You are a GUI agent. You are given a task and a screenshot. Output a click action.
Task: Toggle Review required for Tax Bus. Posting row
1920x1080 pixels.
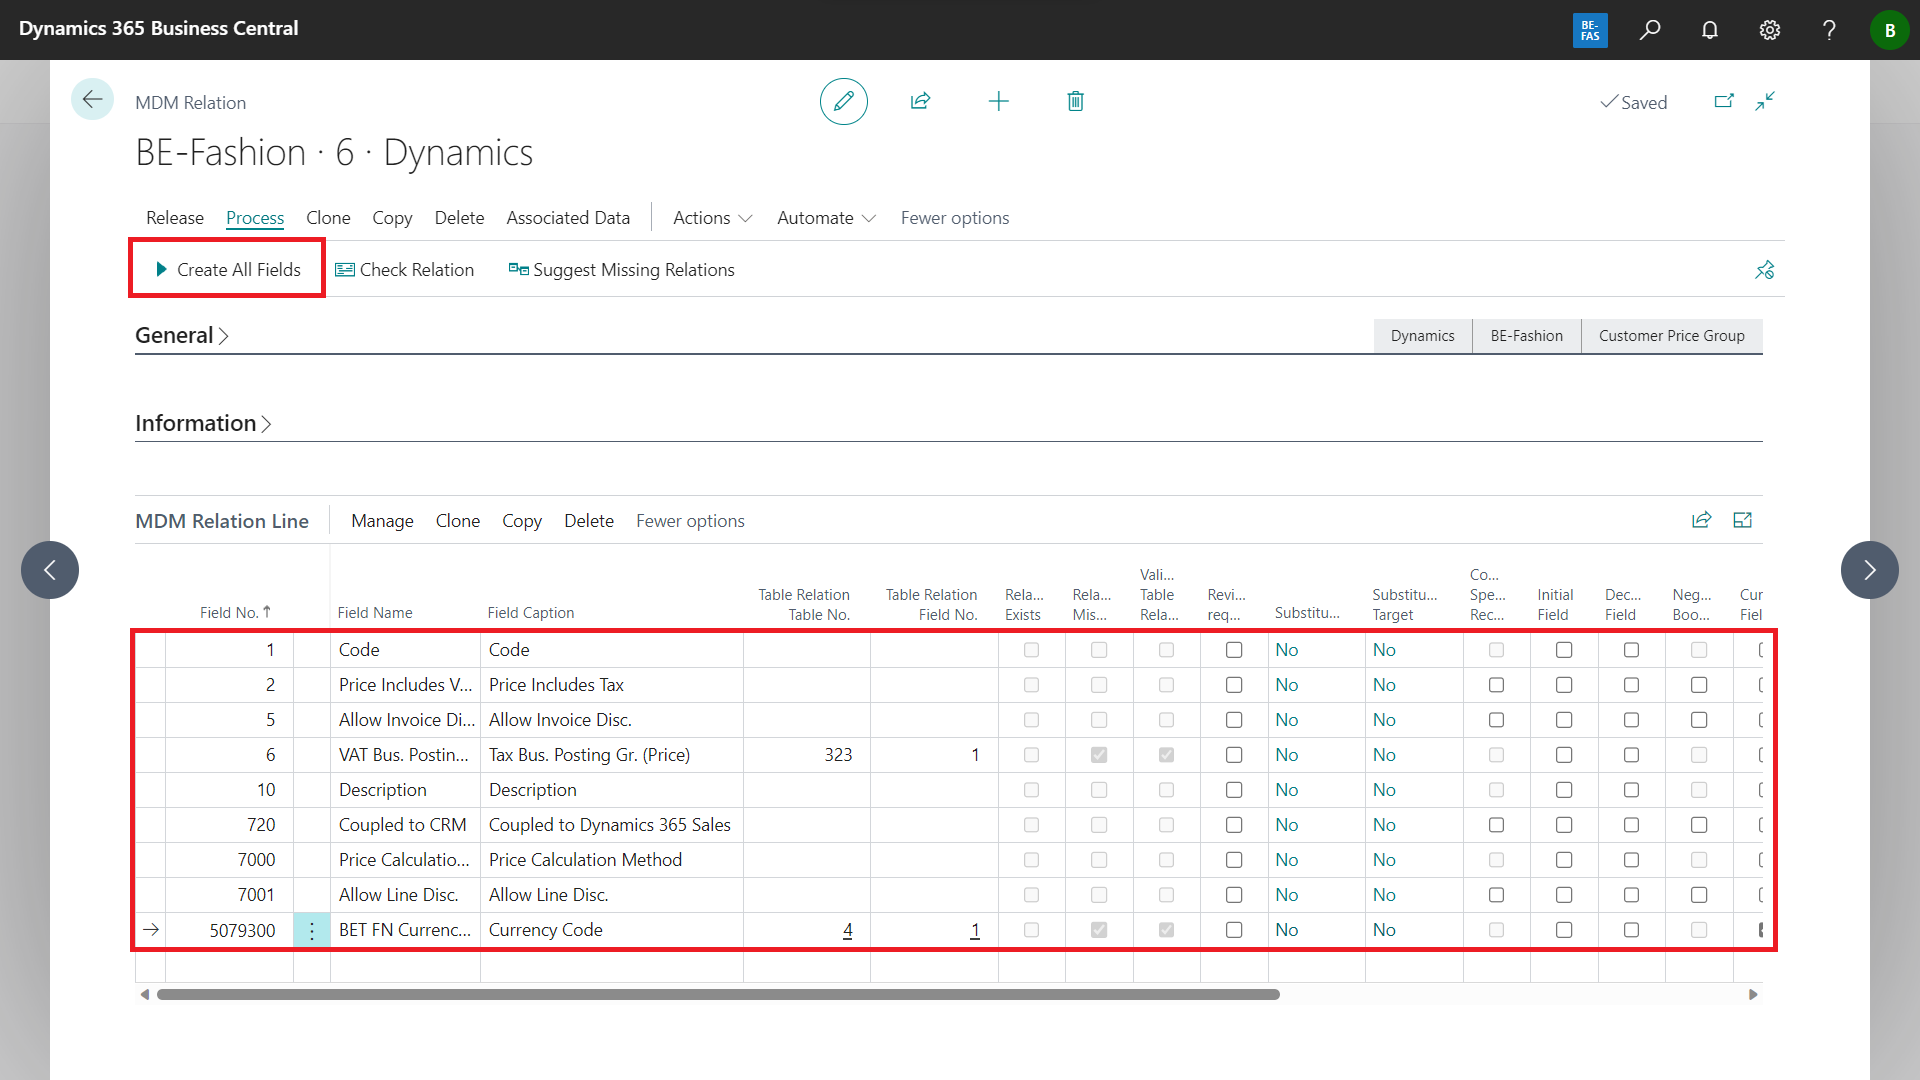point(1234,755)
